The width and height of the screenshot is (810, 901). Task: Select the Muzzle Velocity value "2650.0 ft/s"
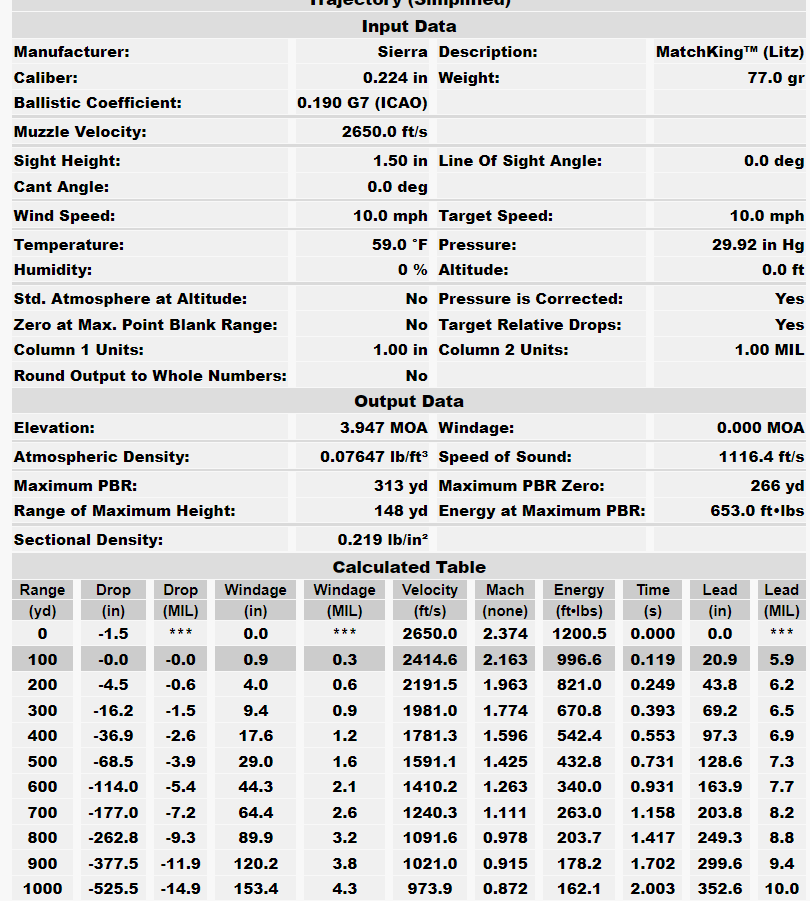pyautogui.click(x=384, y=132)
